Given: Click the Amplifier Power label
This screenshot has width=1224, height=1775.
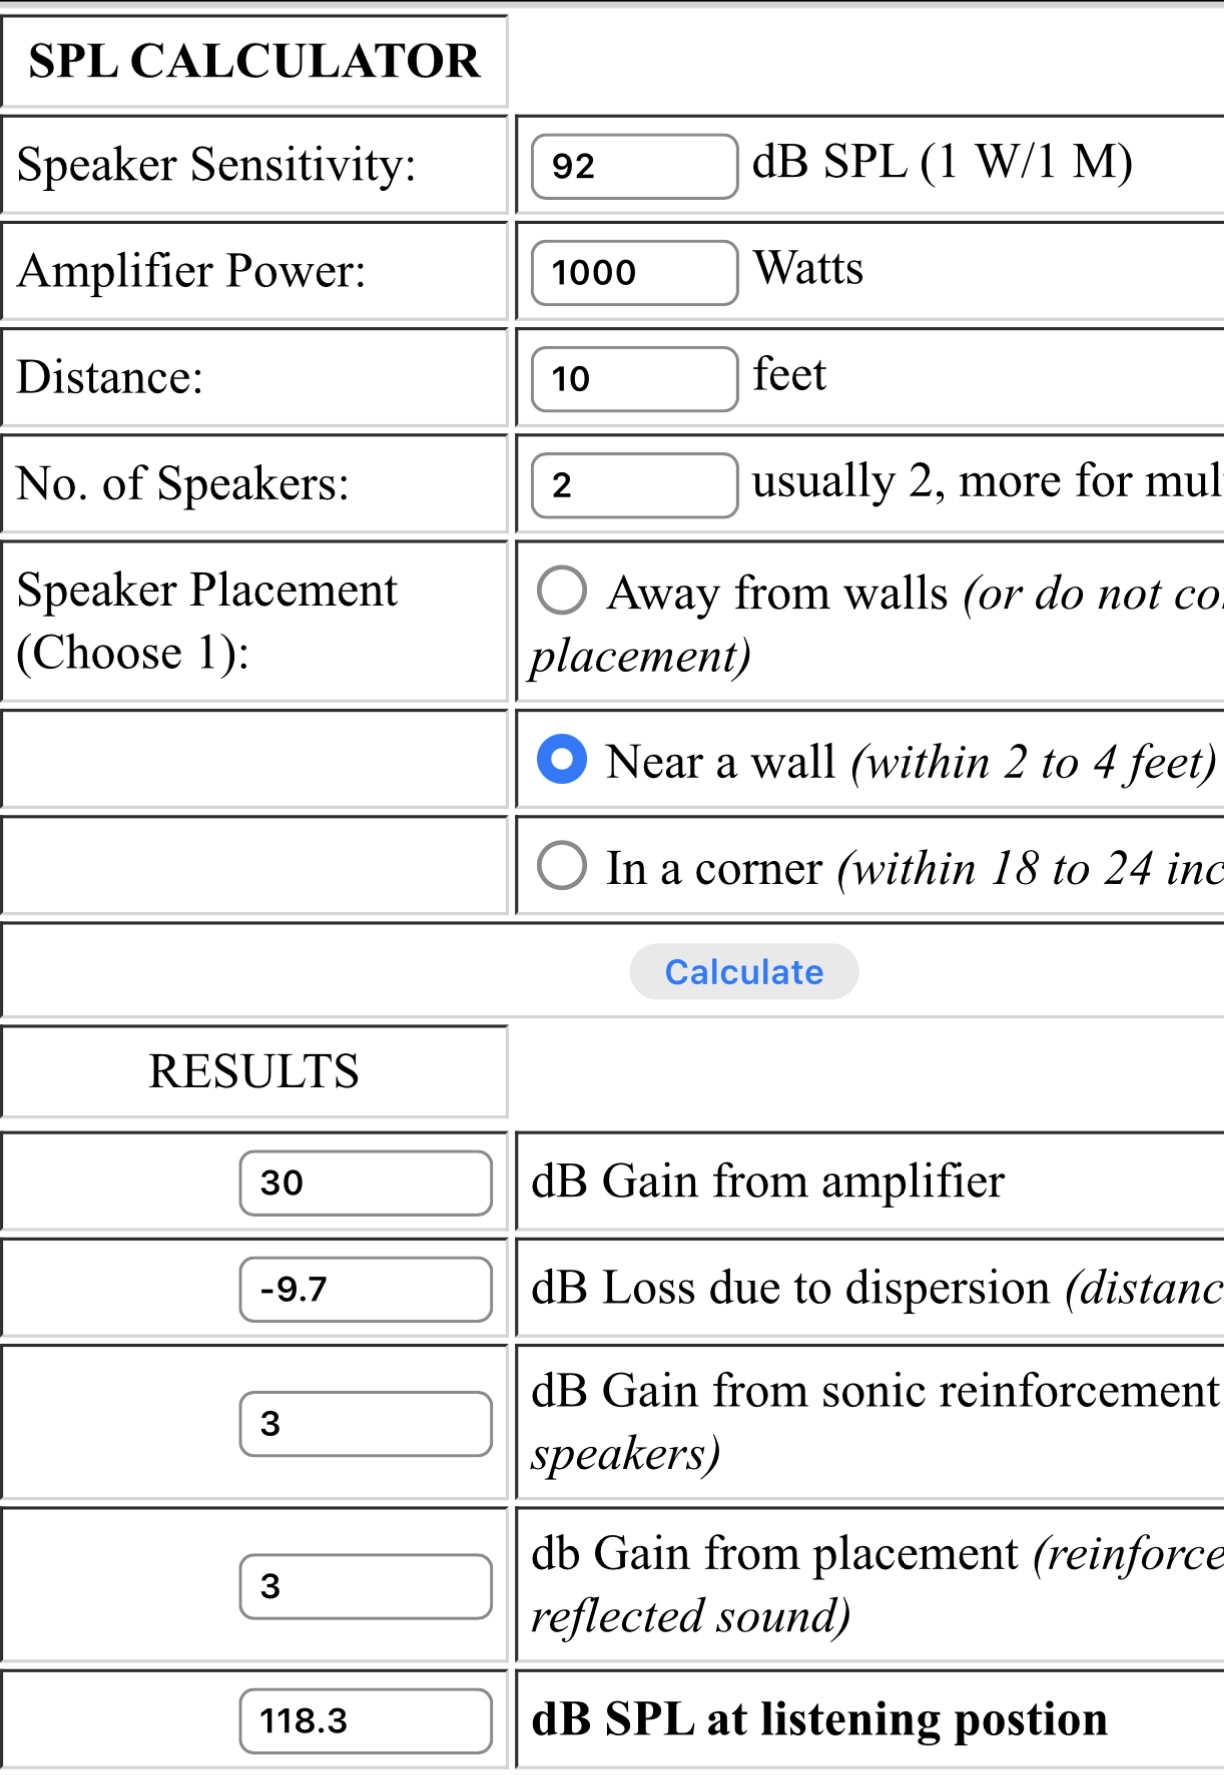Looking at the screenshot, I should tap(192, 271).
